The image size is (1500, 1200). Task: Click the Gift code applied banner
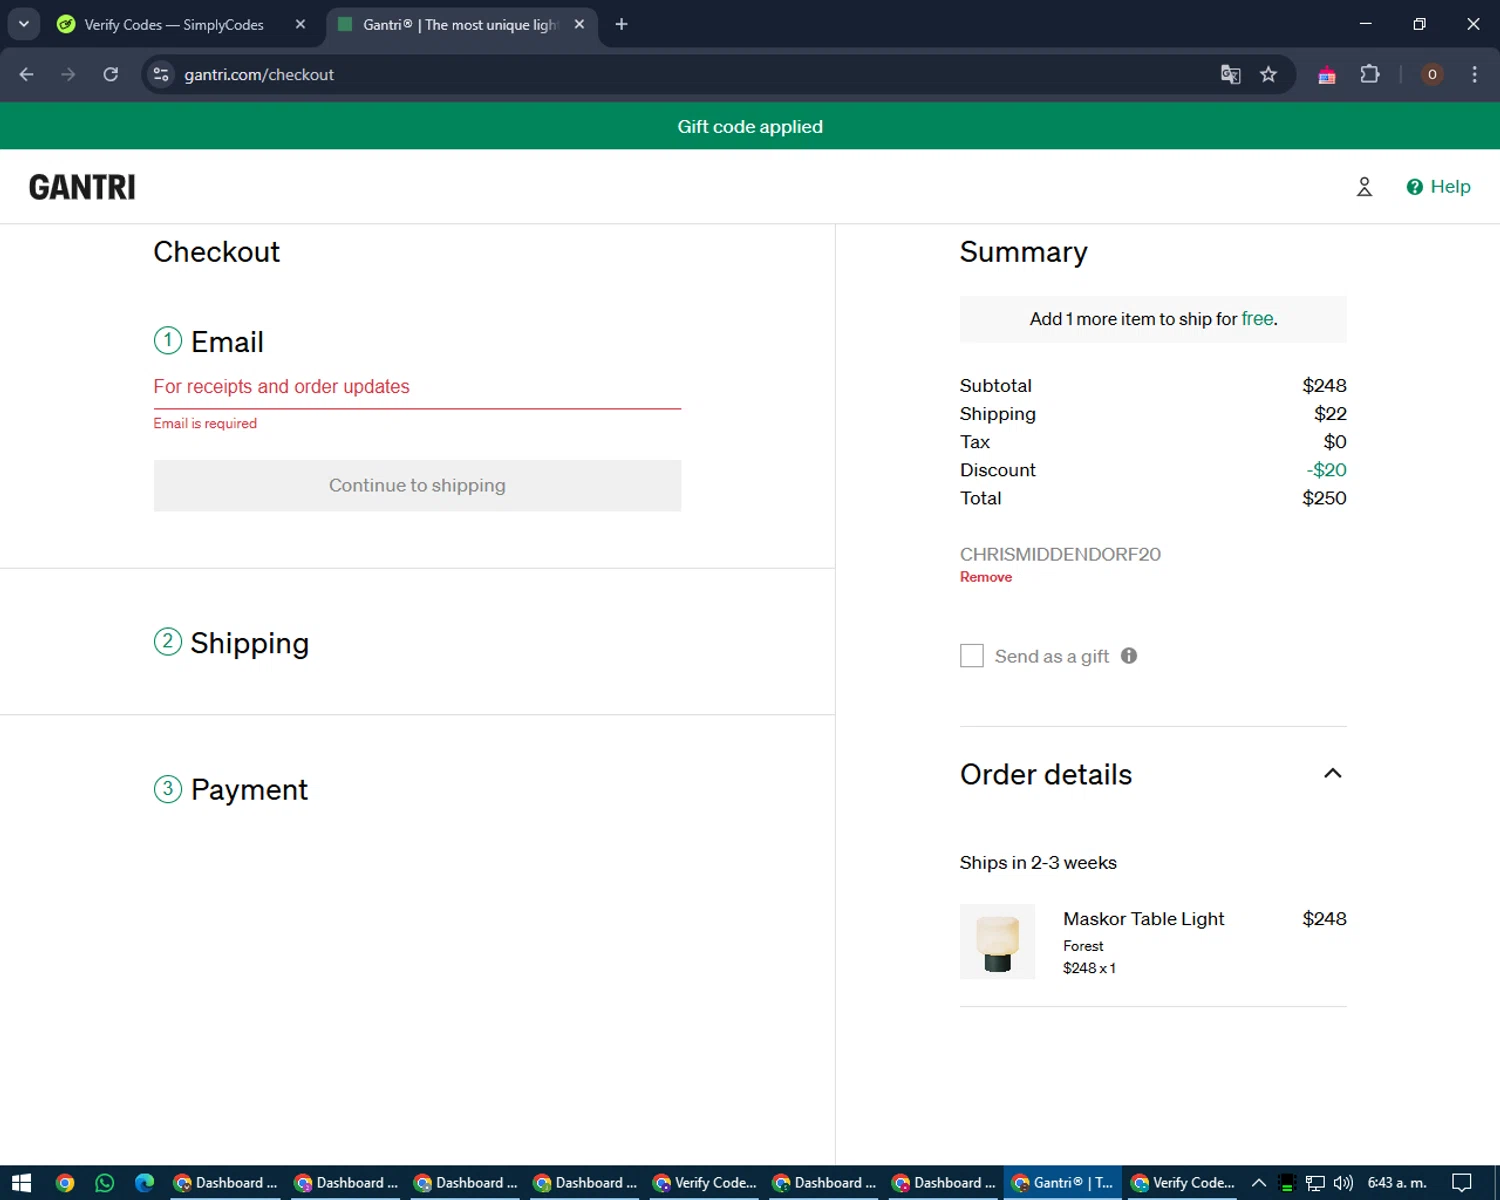coord(750,126)
